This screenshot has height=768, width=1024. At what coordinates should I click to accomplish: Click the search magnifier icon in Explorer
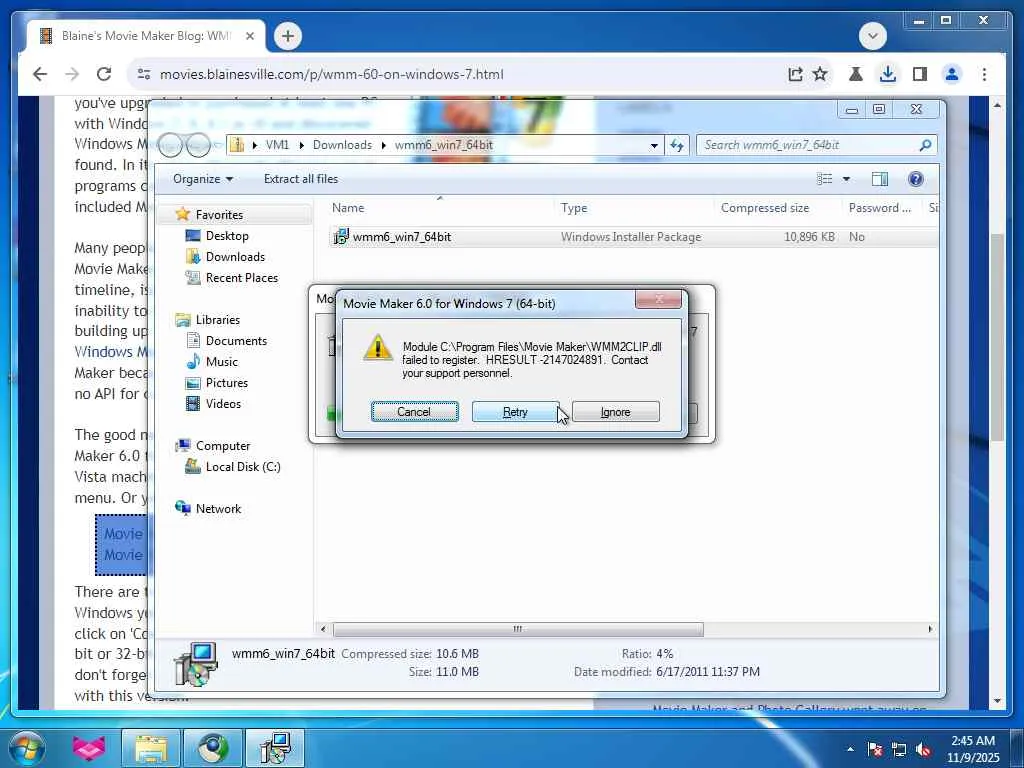pyautogui.click(x=925, y=145)
